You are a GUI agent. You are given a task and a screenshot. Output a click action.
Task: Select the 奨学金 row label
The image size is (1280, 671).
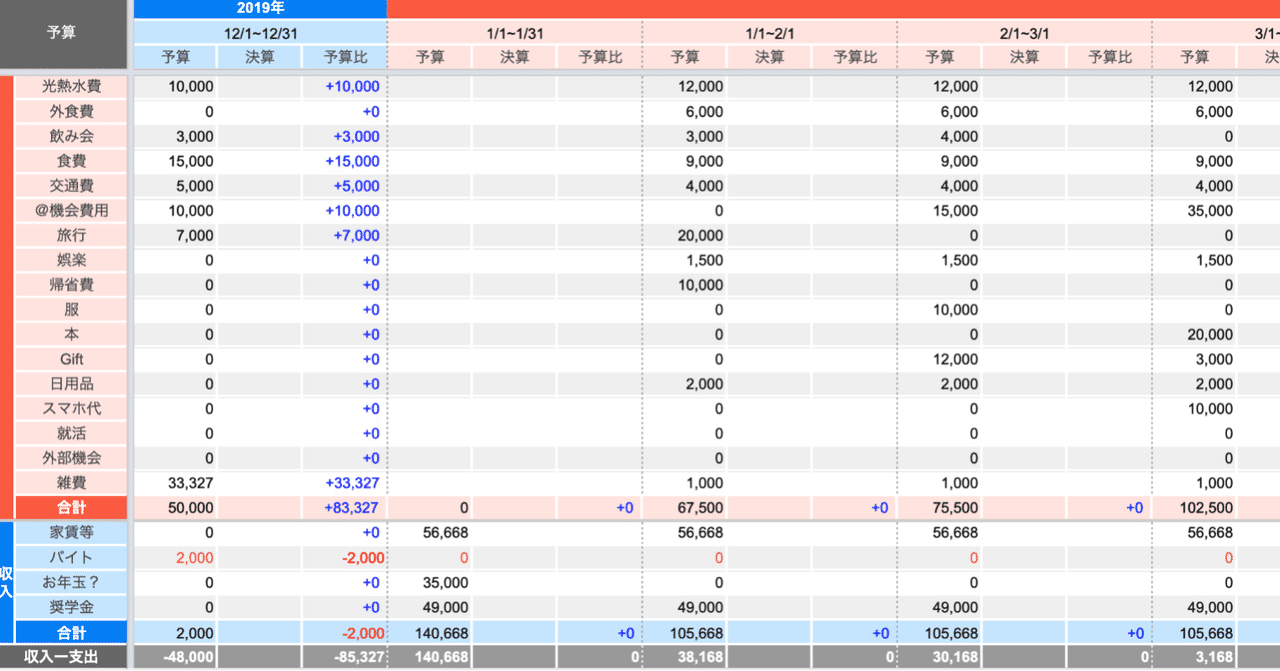pyautogui.click(x=71, y=607)
